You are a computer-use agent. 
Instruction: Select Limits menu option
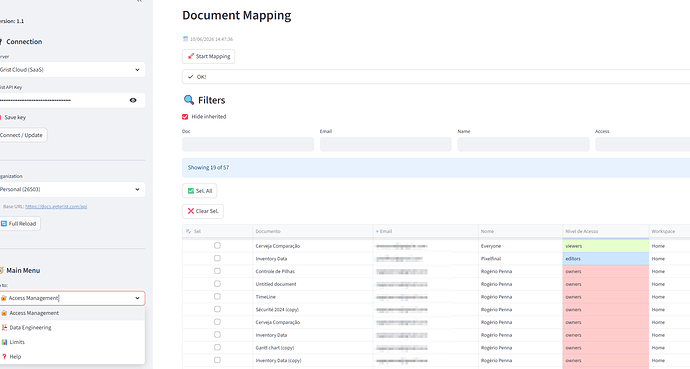[72, 342]
